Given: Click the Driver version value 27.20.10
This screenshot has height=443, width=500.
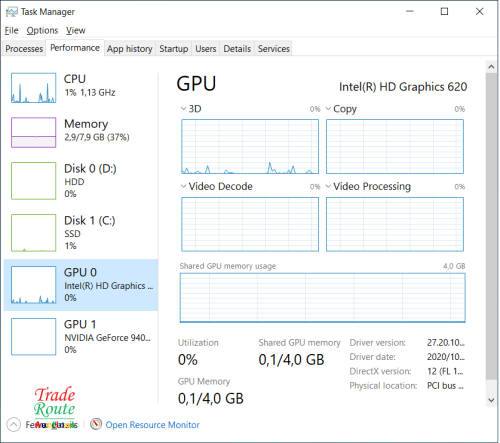Looking at the screenshot, I should click(446, 343).
